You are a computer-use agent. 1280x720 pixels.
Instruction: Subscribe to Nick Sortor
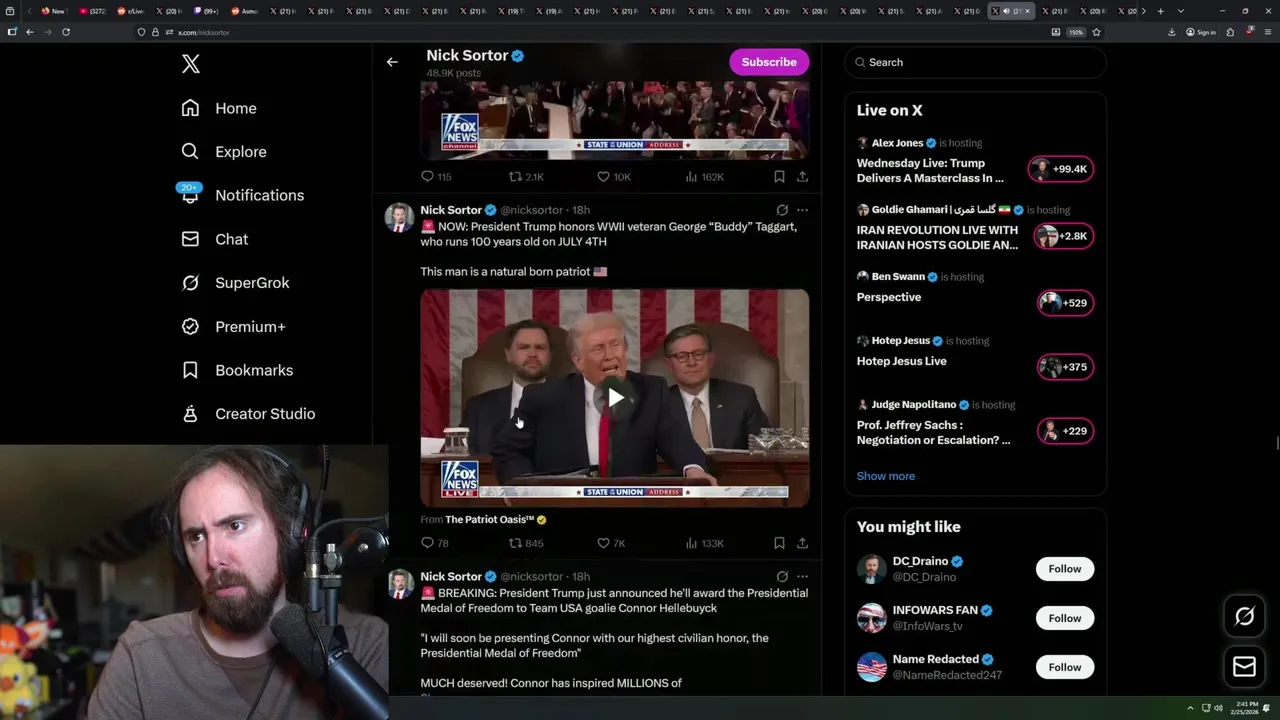(x=769, y=62)
